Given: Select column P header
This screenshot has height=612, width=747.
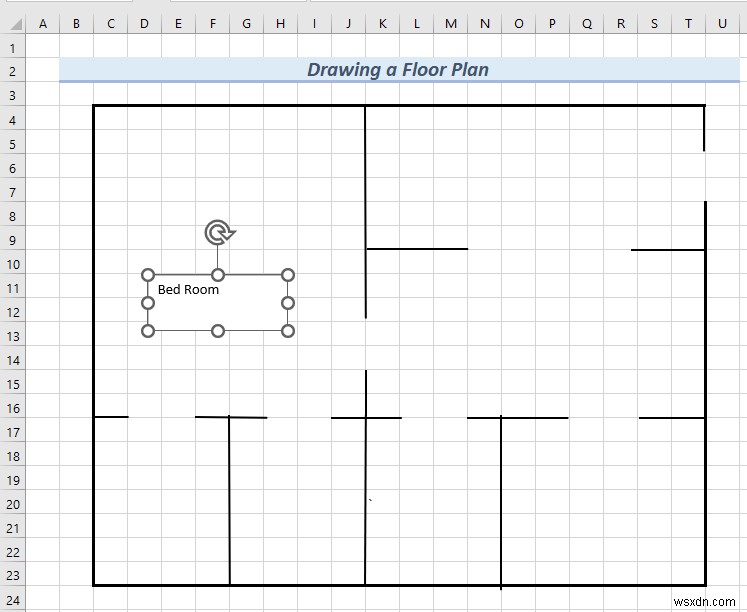Looking at the screenshot, I should (x=553, y=24).
